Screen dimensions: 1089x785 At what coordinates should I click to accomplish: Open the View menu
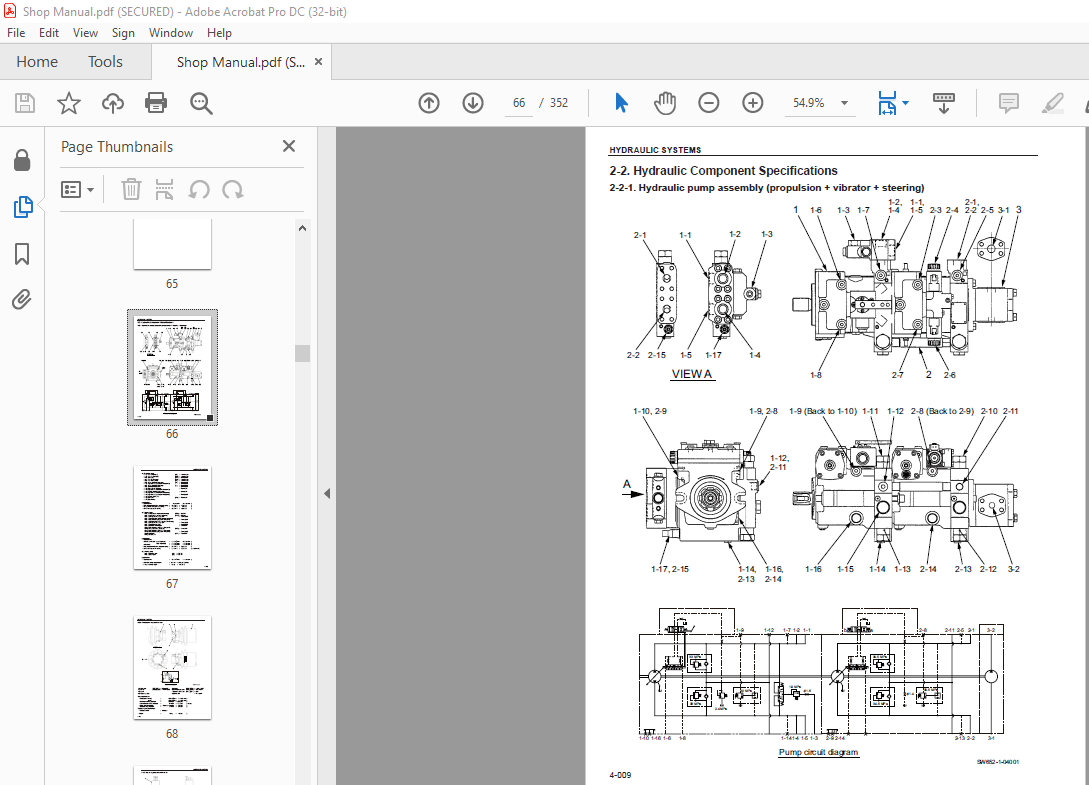(85, 33)
